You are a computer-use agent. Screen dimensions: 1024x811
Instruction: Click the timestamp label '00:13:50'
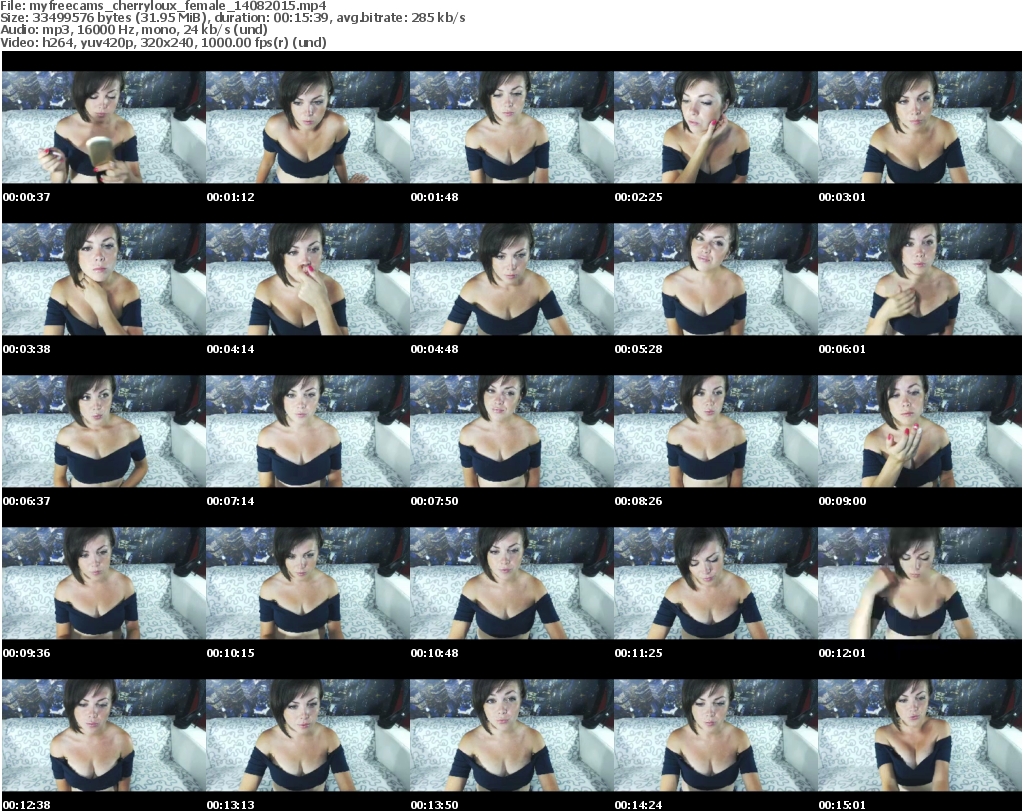click(434, 805)
